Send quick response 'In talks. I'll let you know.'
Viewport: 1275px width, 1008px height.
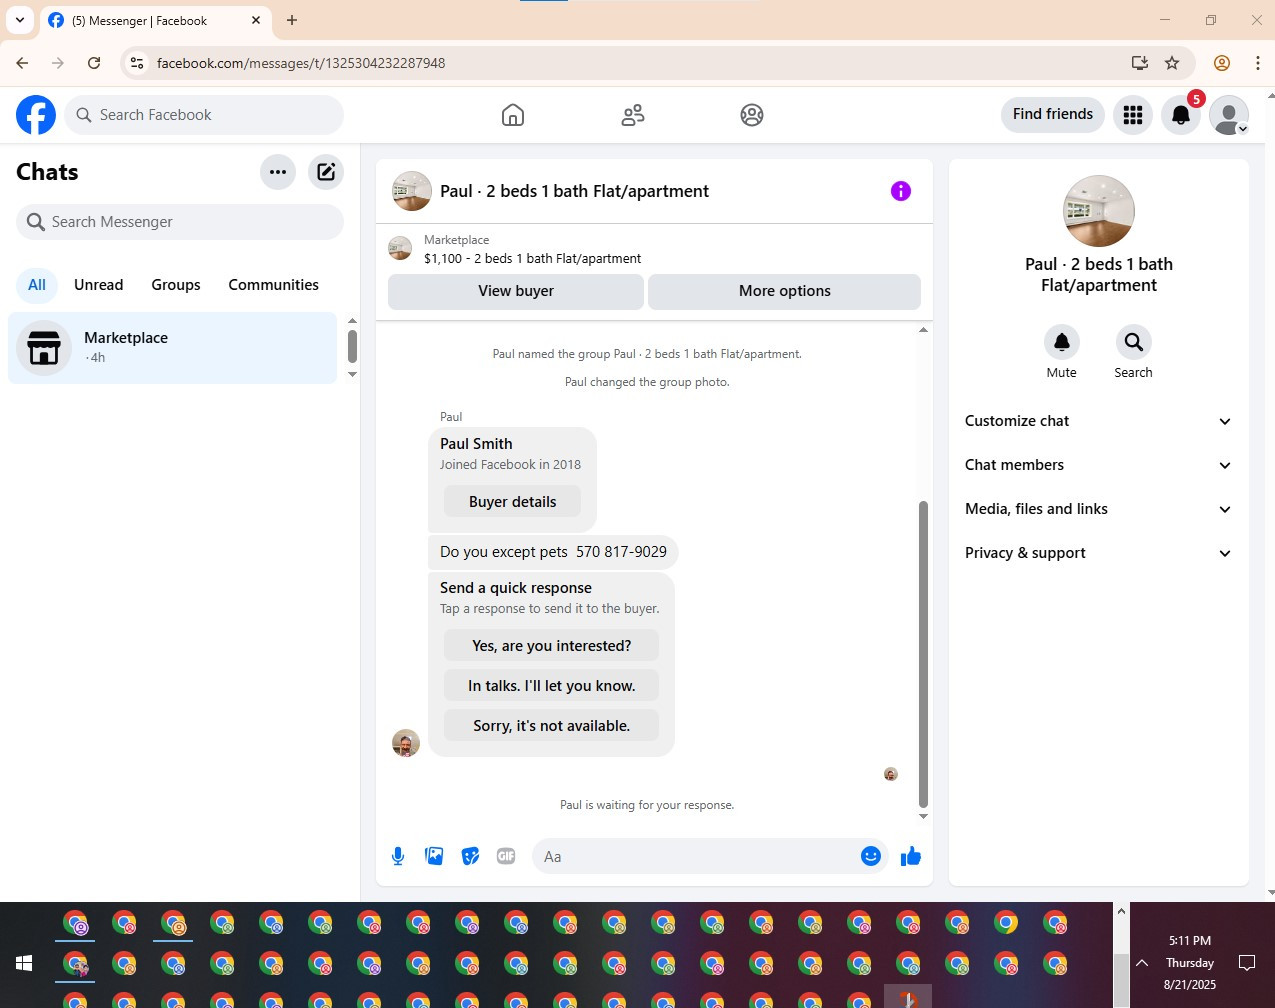coord(552,686)
